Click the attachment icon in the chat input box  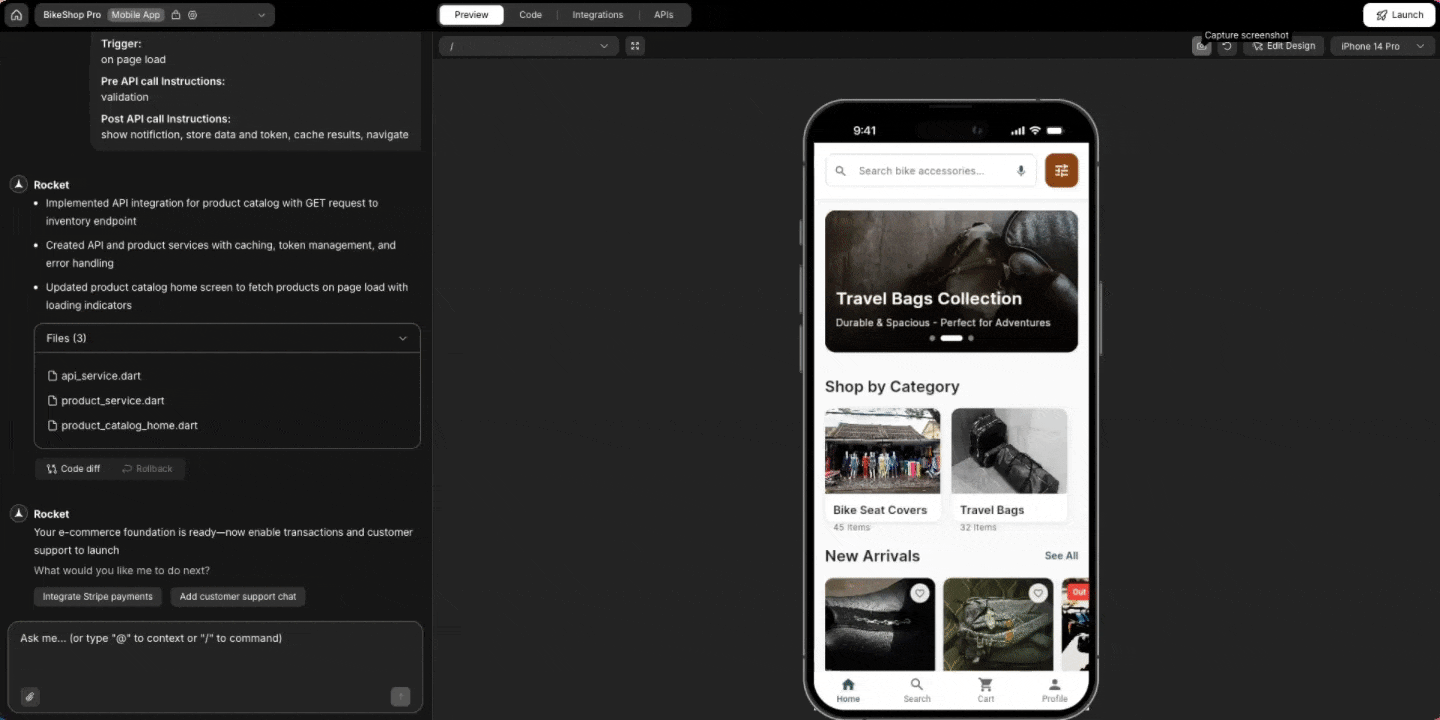29,697
